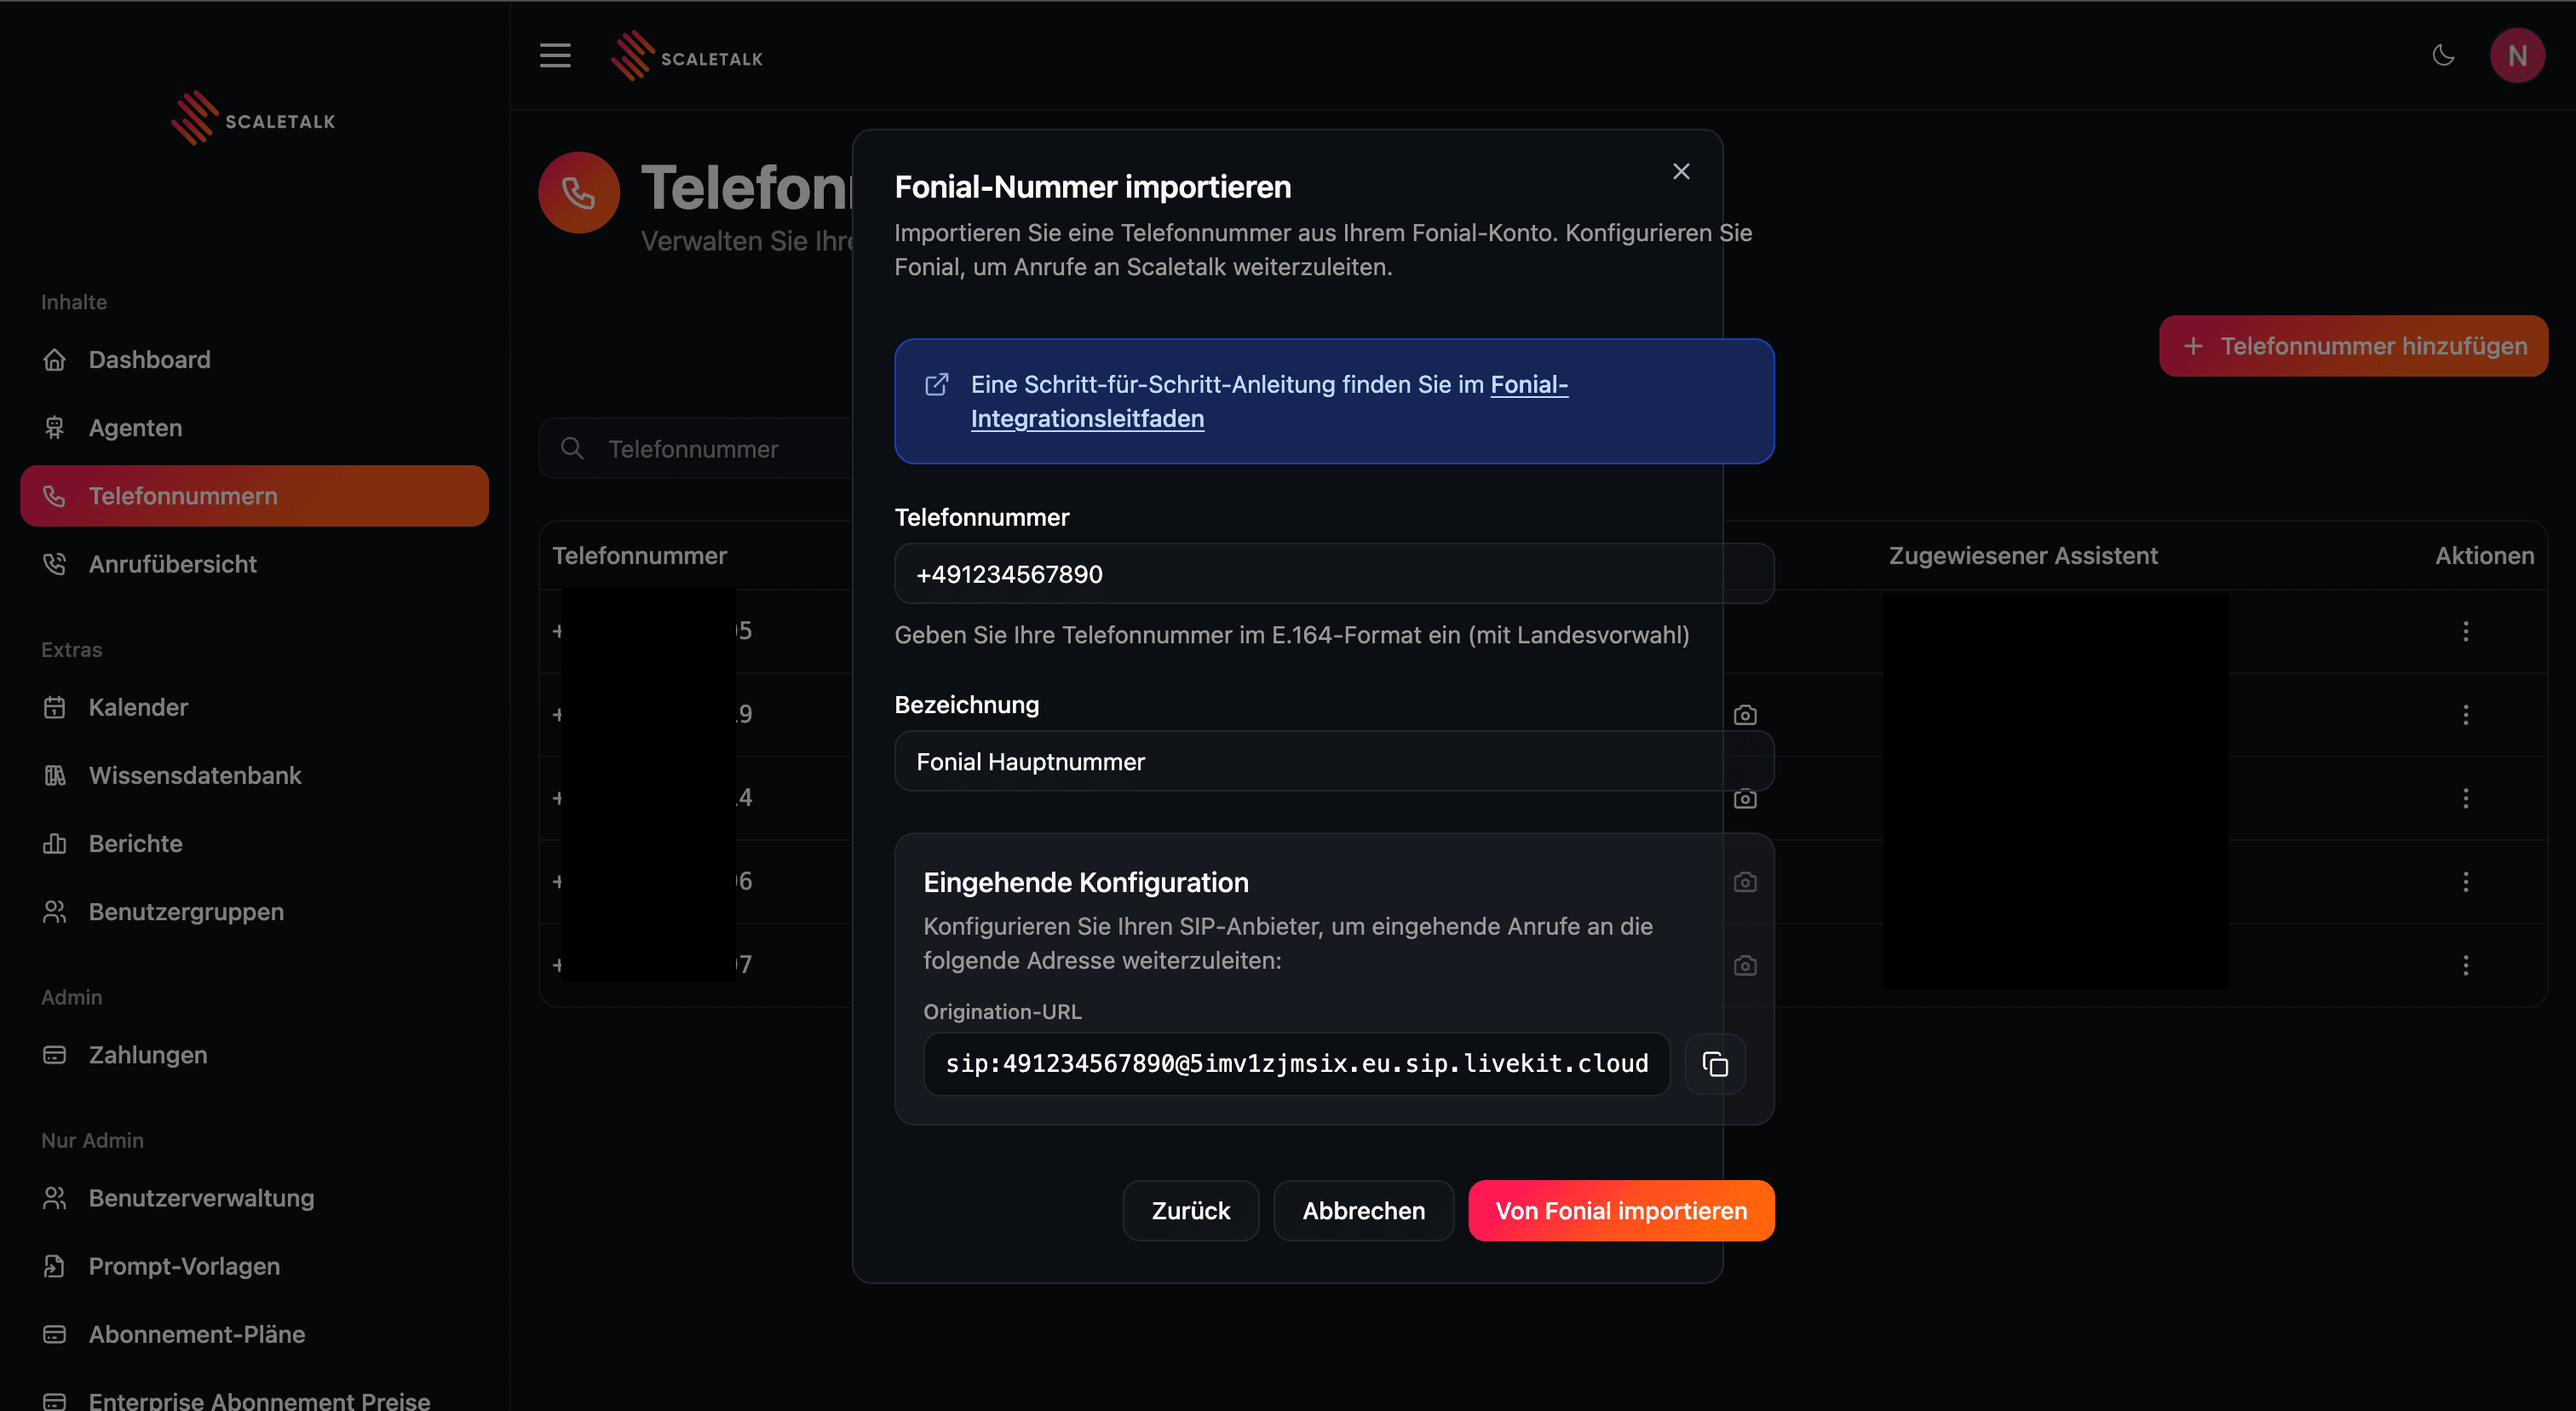Open the user avatar menu labeled N
This screenshot has height=1411, width=2576.
point(2517,56)
